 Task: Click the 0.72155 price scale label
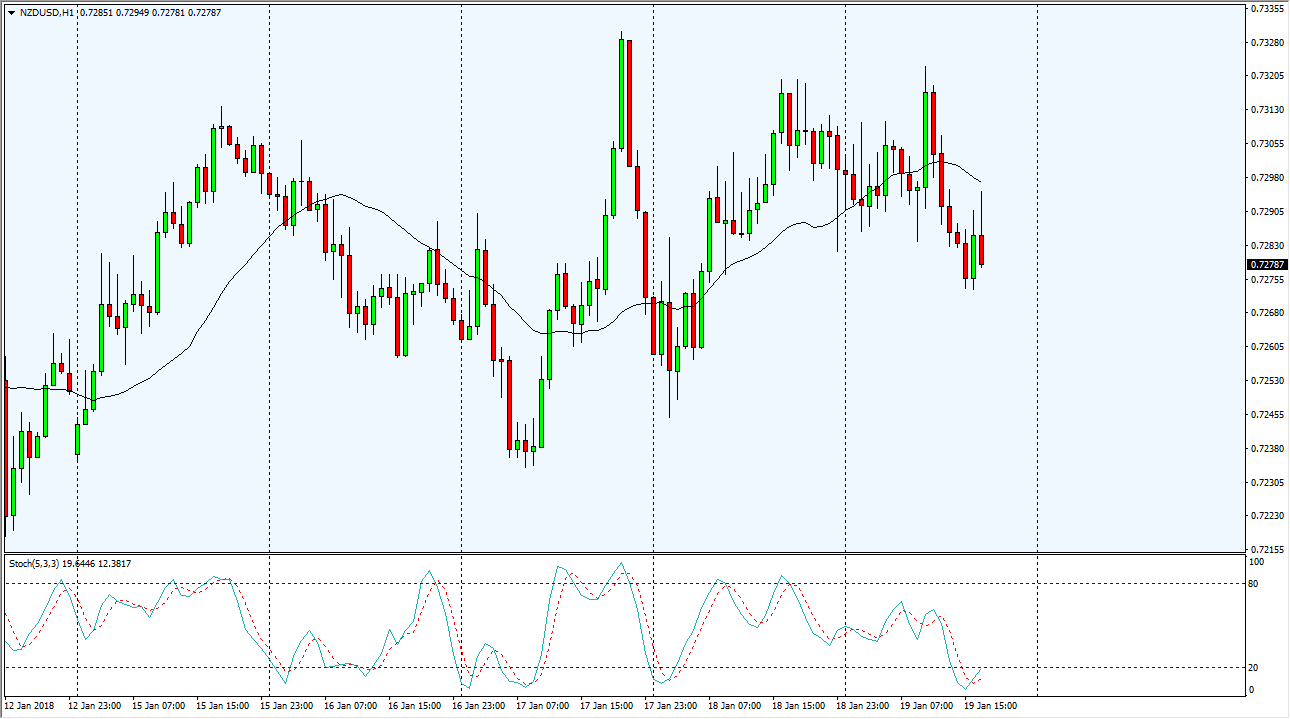(x=1266, y=550)
